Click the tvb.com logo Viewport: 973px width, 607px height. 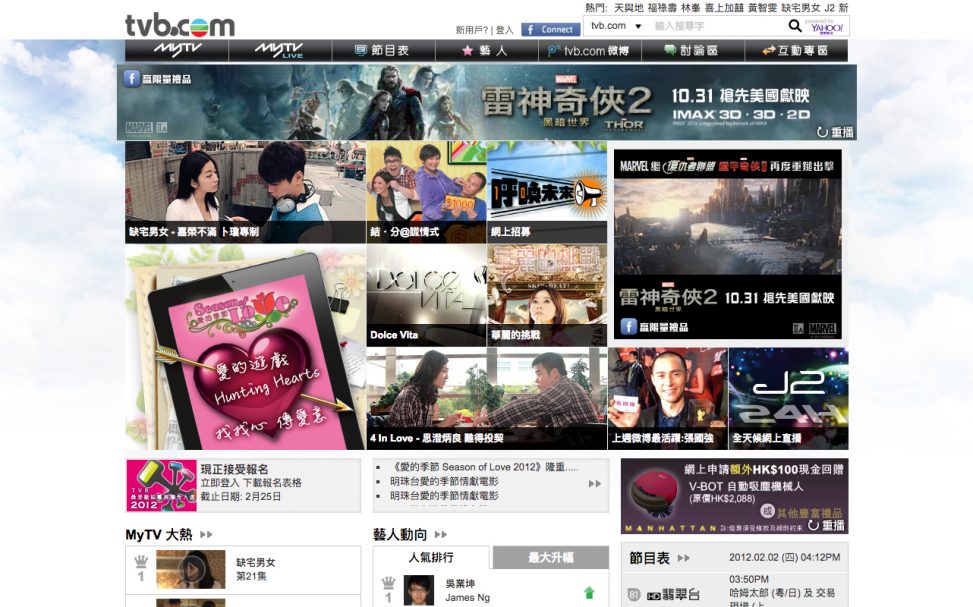[x=180, y=25]
